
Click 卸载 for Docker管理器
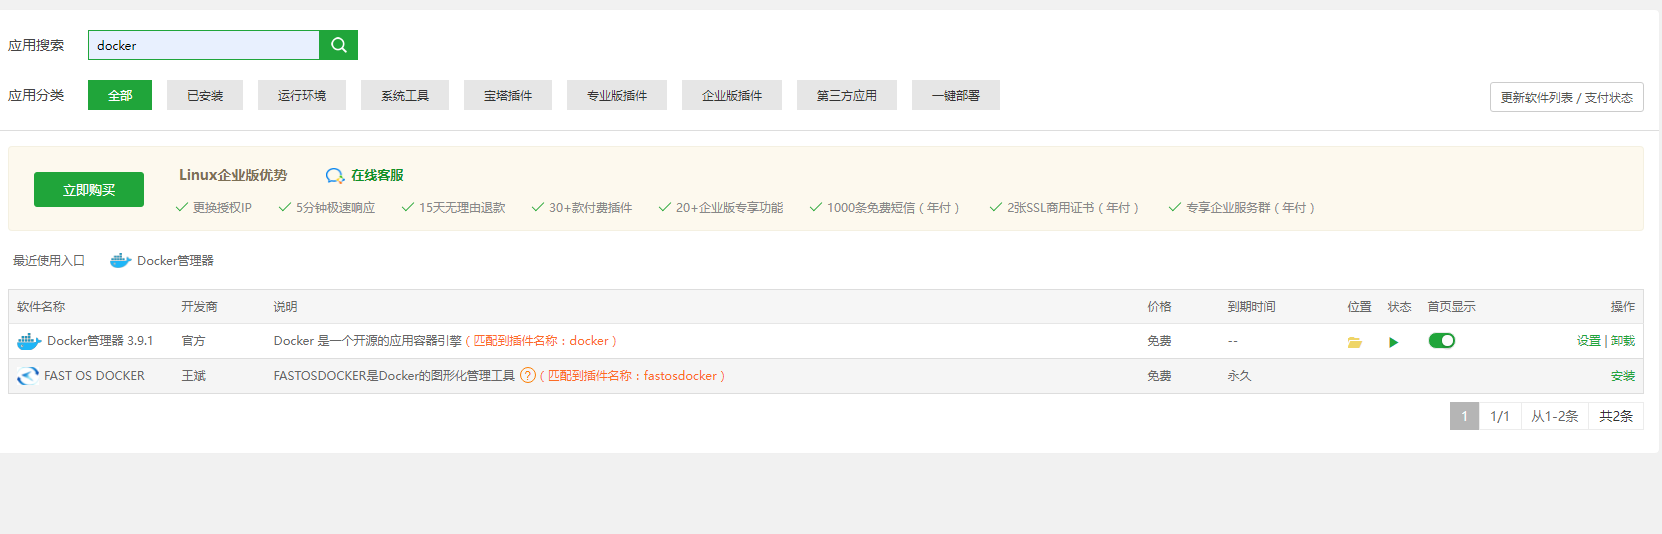pos(1623,341)
